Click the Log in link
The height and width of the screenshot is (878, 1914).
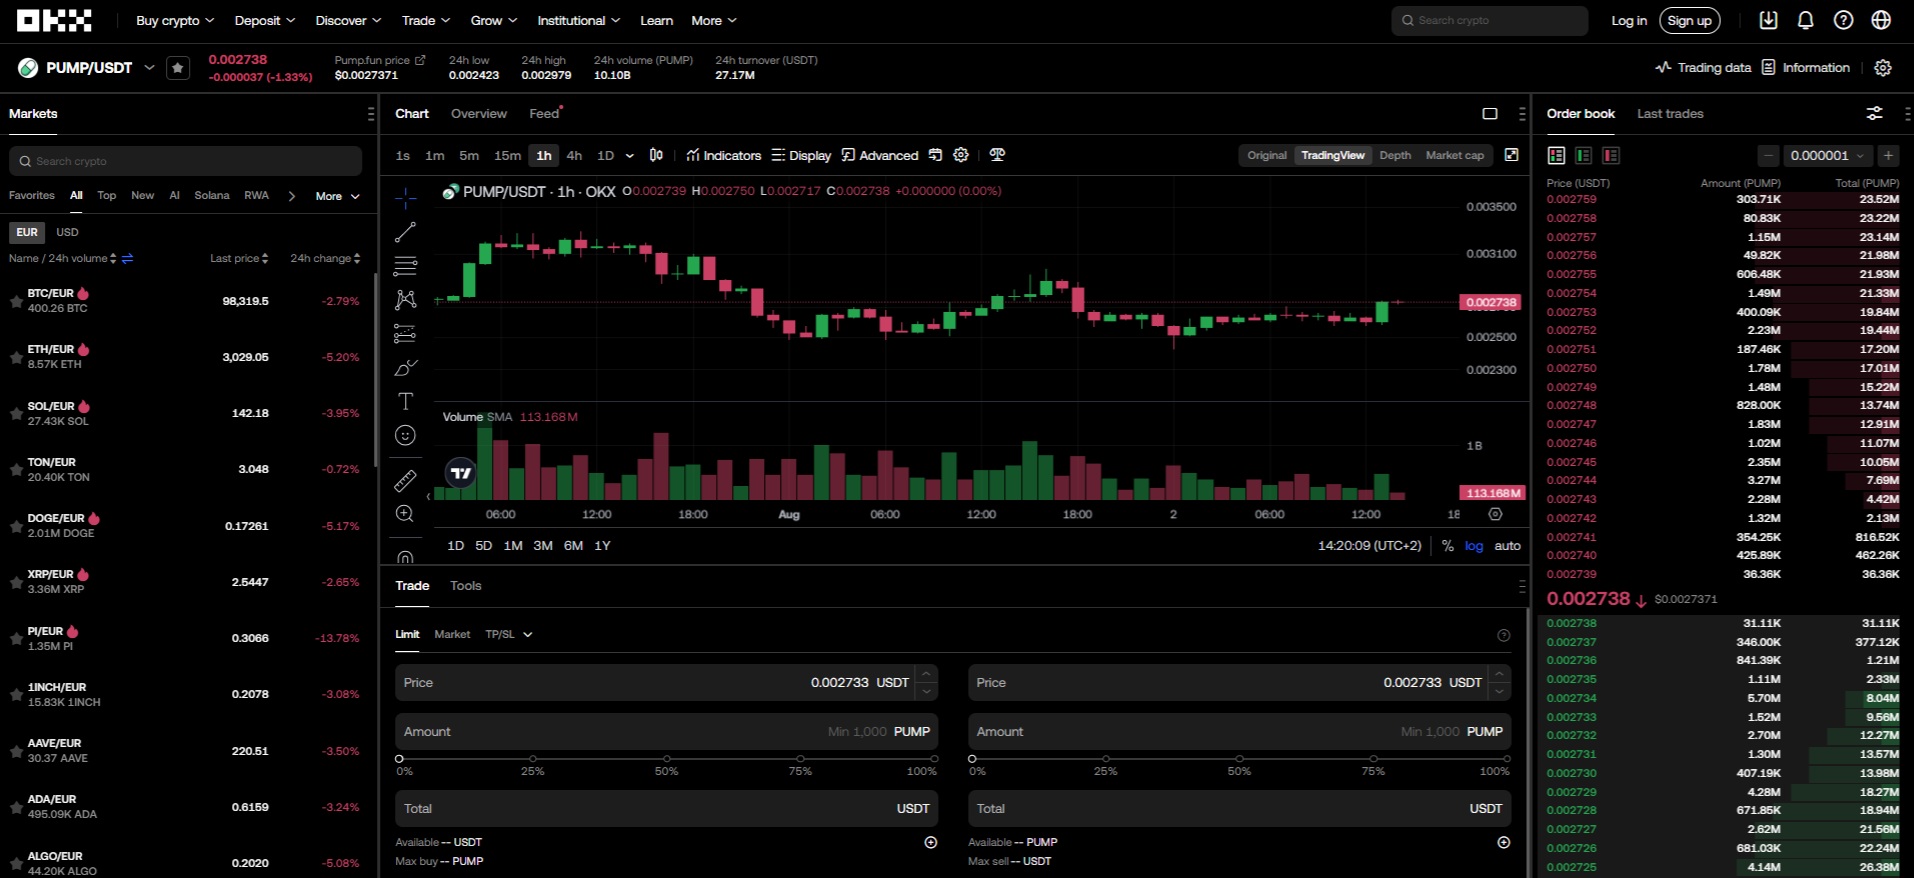point(1629,20)
